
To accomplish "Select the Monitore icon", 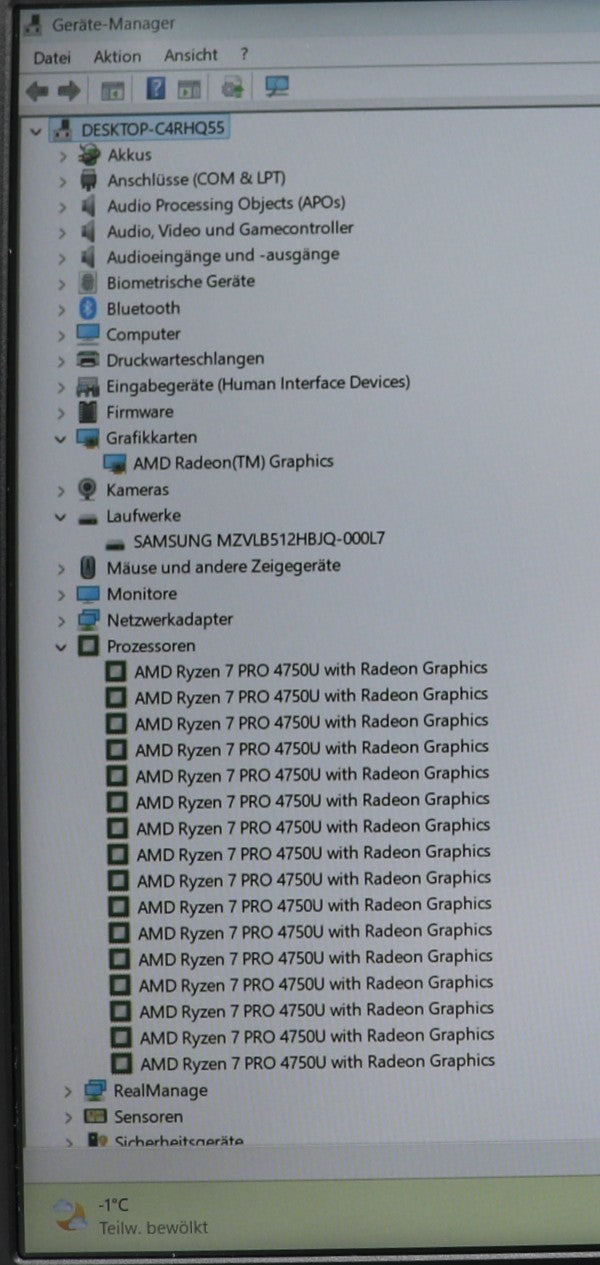I will tap(88, 593).
